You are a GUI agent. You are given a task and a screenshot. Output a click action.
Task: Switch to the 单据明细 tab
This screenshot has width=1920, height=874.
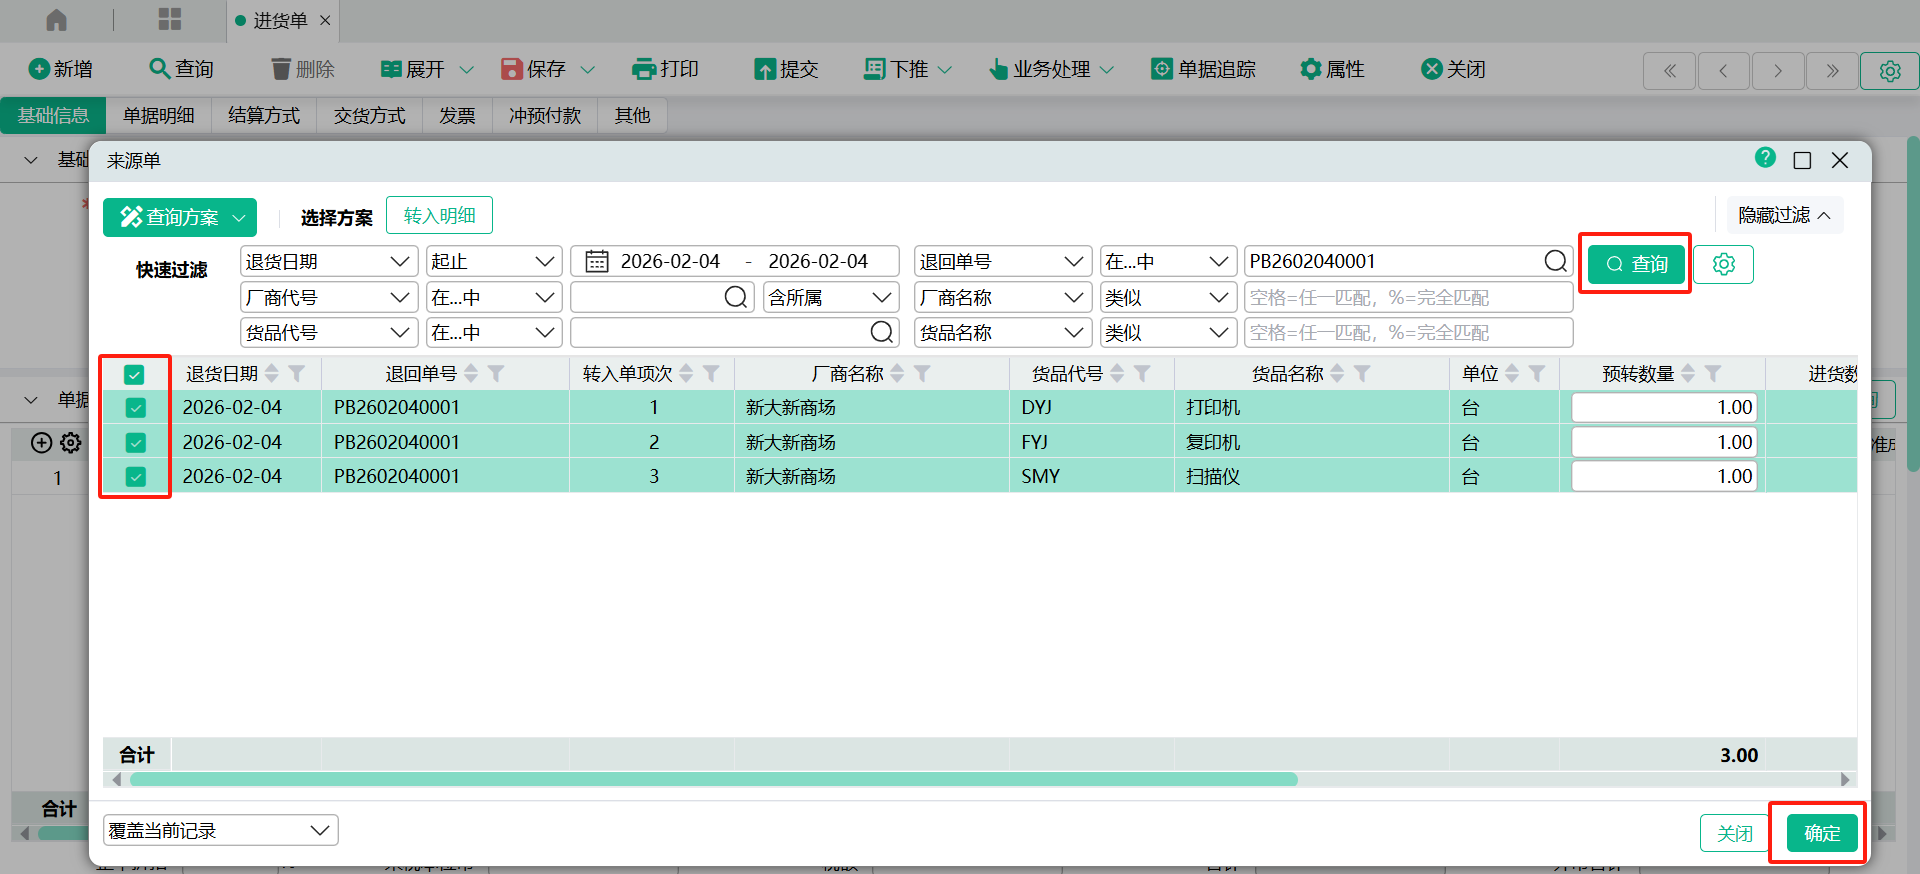[x=158, y=116]
